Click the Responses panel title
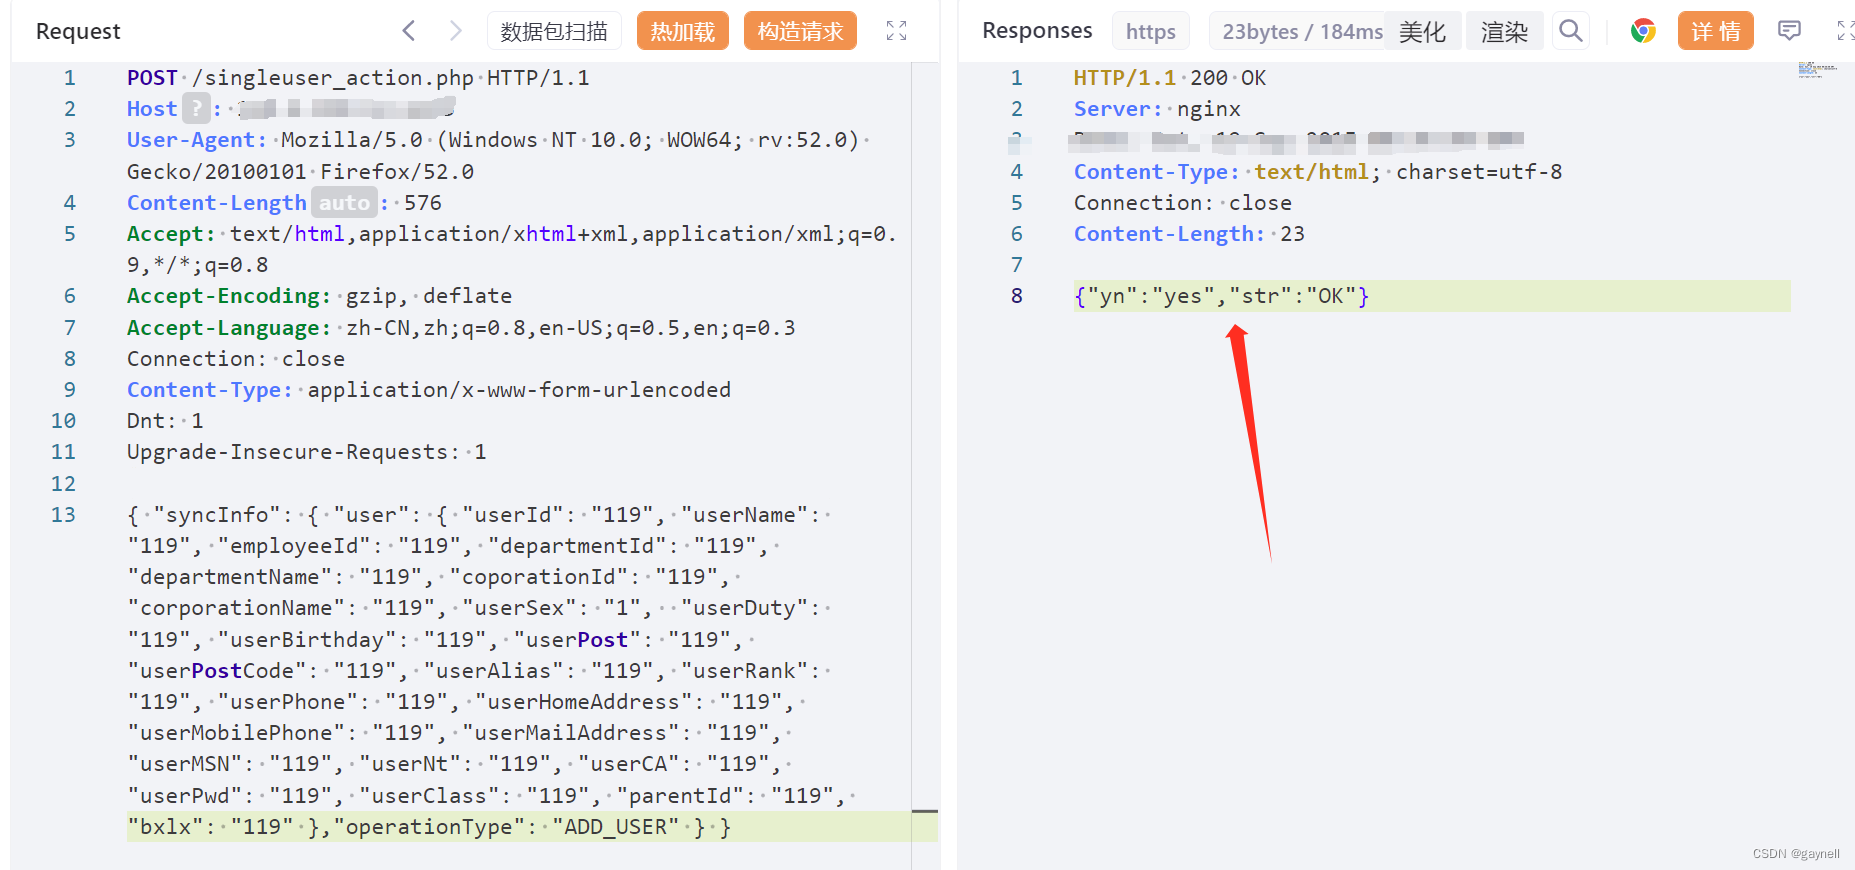1855x870 pixels. pos(1037,31)
